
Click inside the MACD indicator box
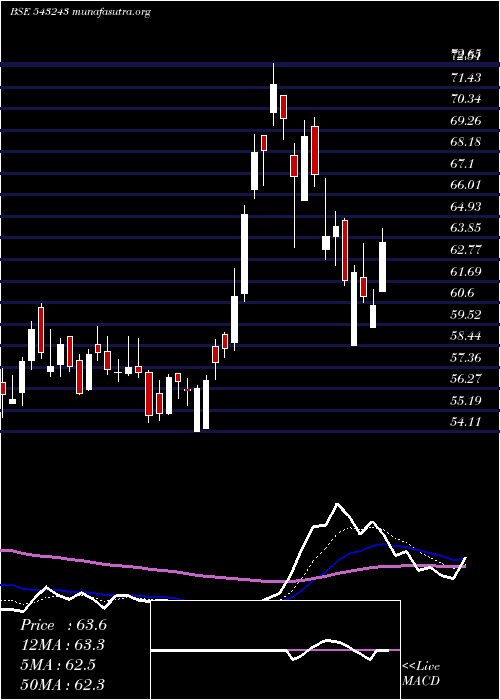276,650
